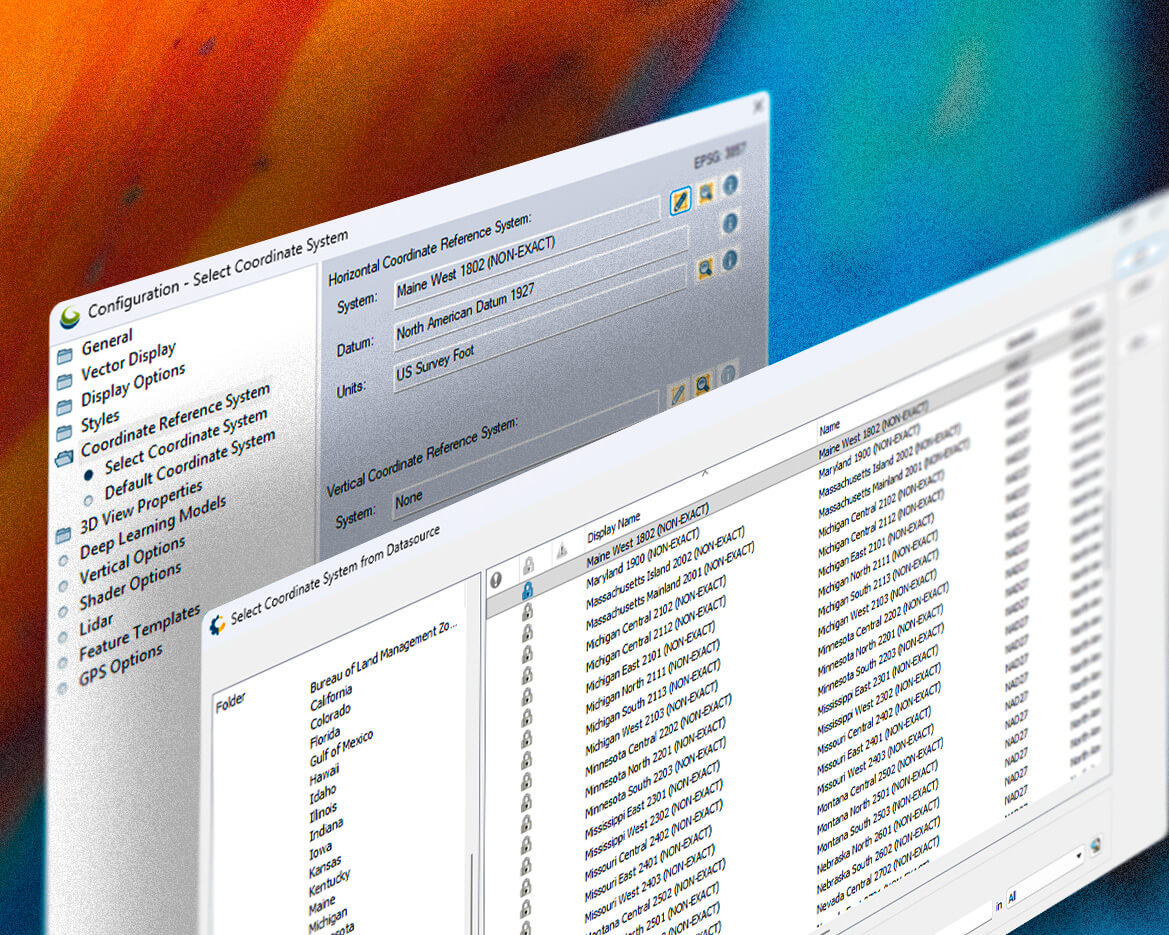Click the Global Mapper logo in Configuration title bar

click(x=69, y=318)
